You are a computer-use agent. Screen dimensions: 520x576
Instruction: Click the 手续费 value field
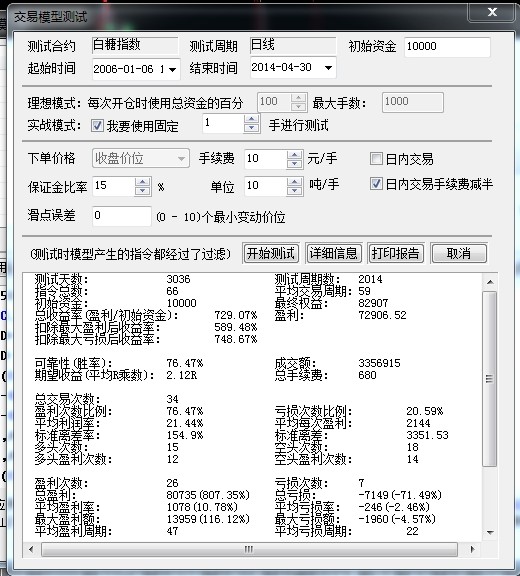266,159
